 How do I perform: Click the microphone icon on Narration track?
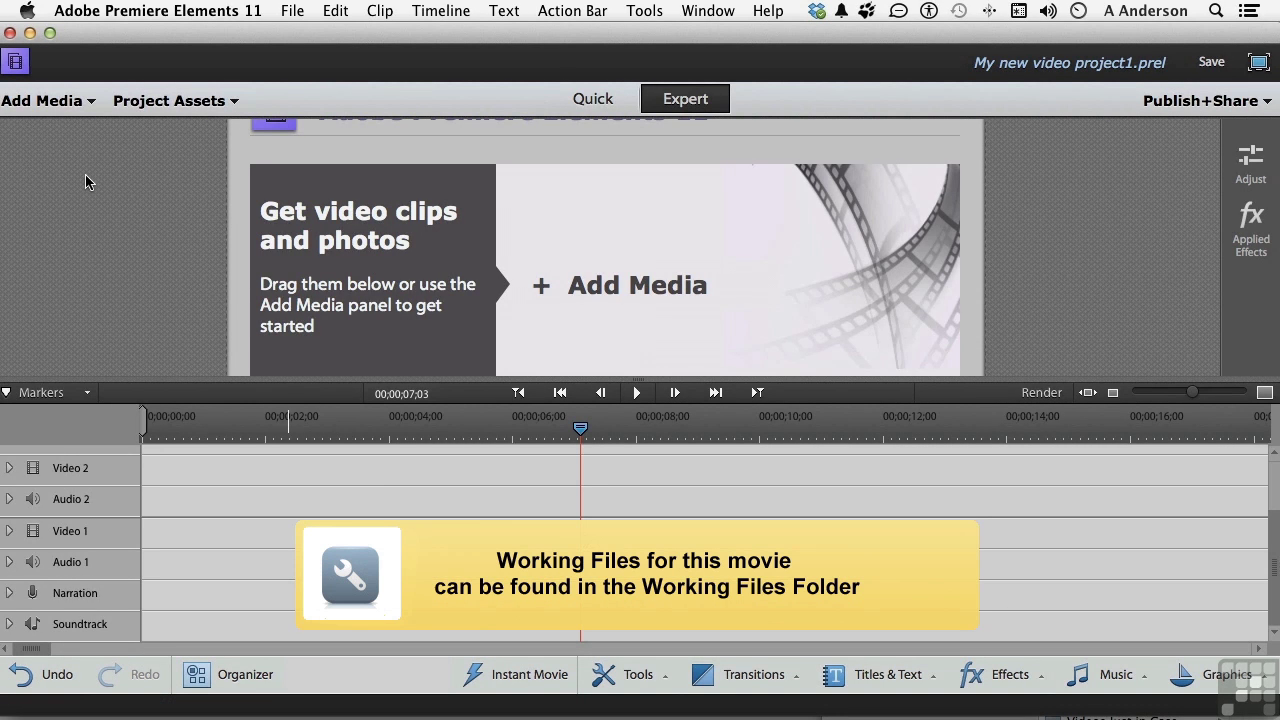(x=33, y=593)
